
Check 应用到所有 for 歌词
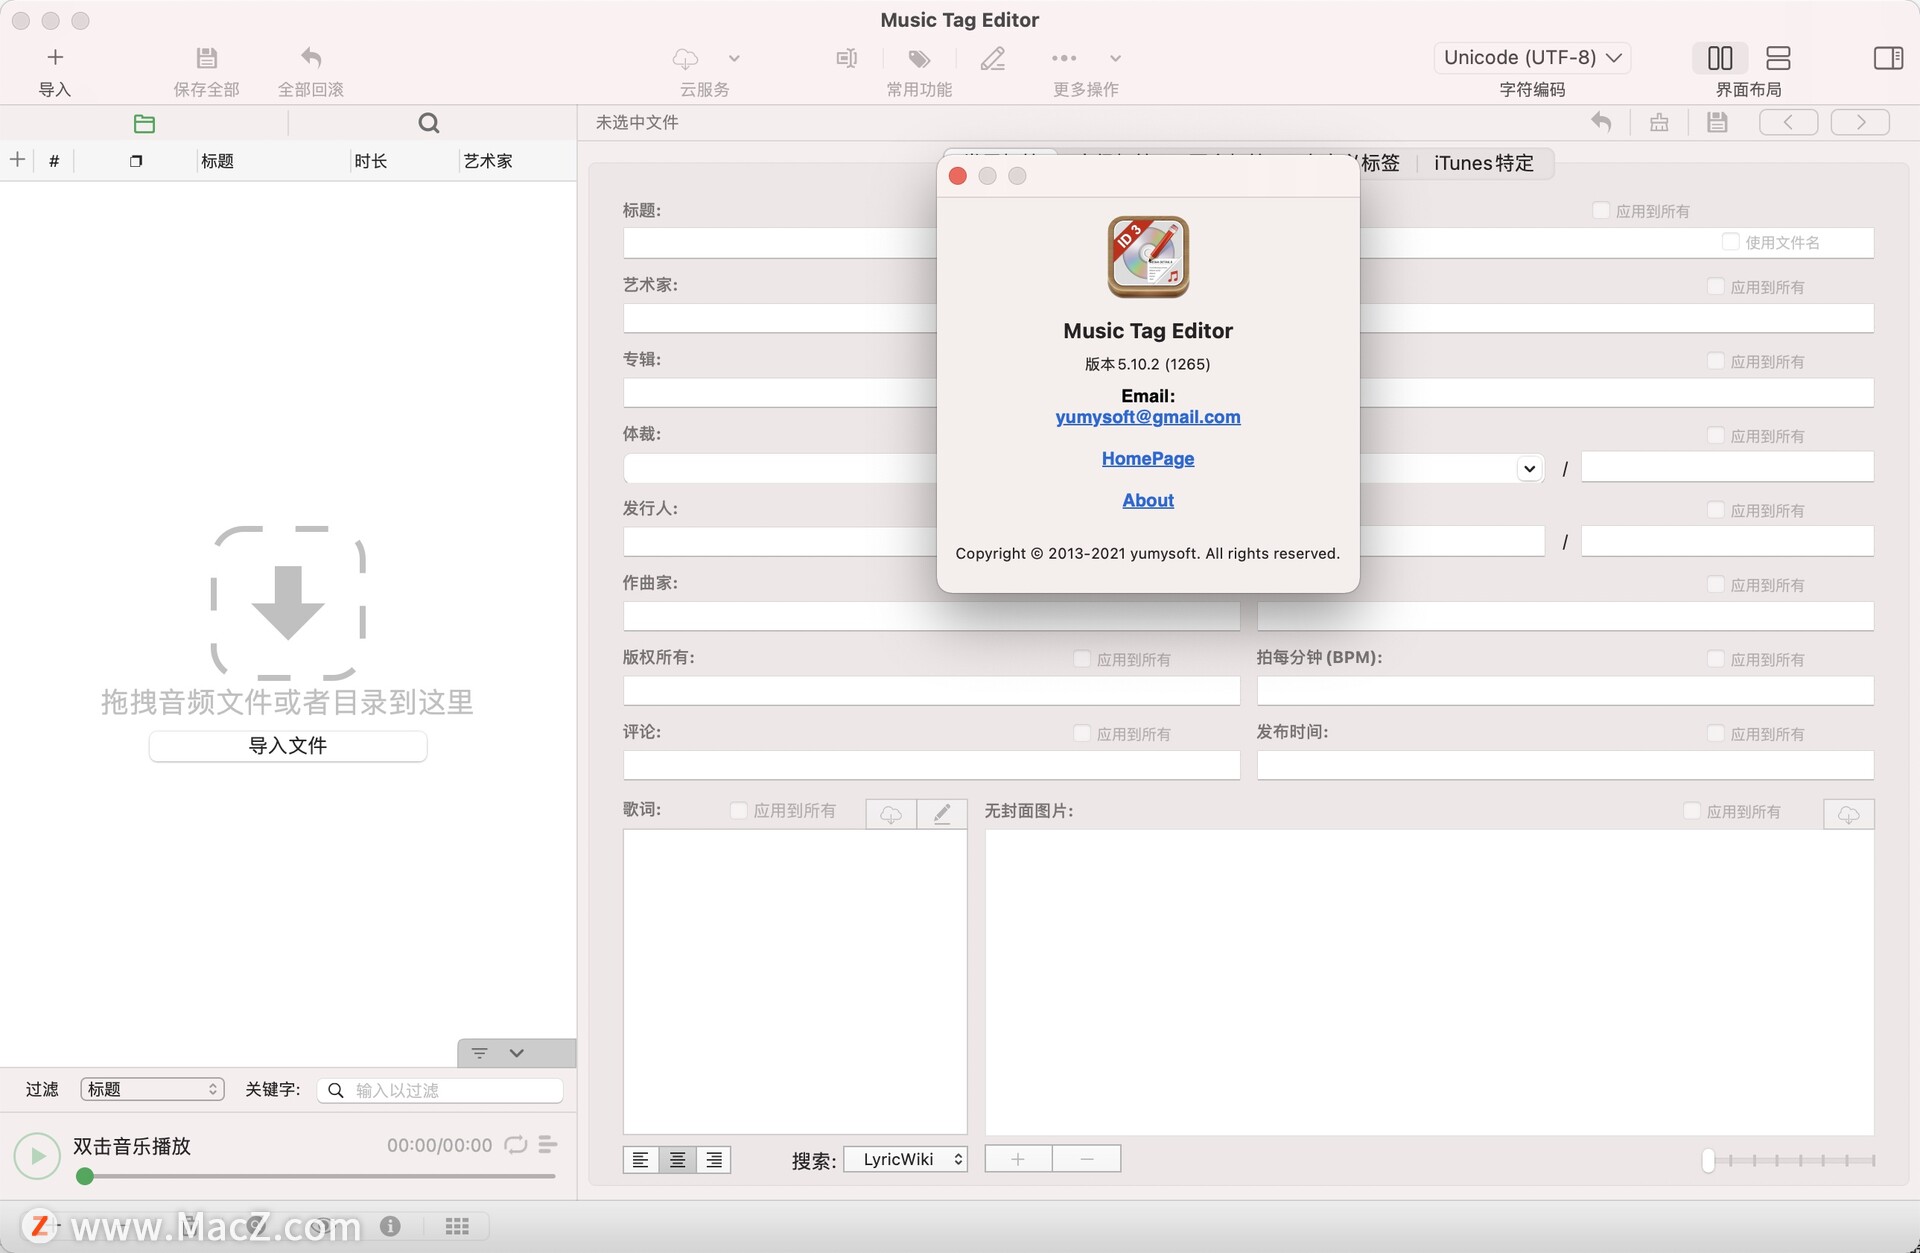click(x=739, y=810)
